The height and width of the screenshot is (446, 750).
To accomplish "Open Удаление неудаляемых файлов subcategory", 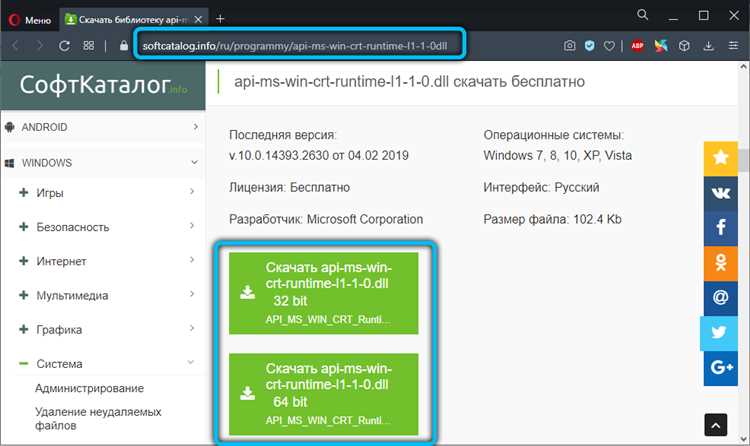I will [x=98, y=418].
